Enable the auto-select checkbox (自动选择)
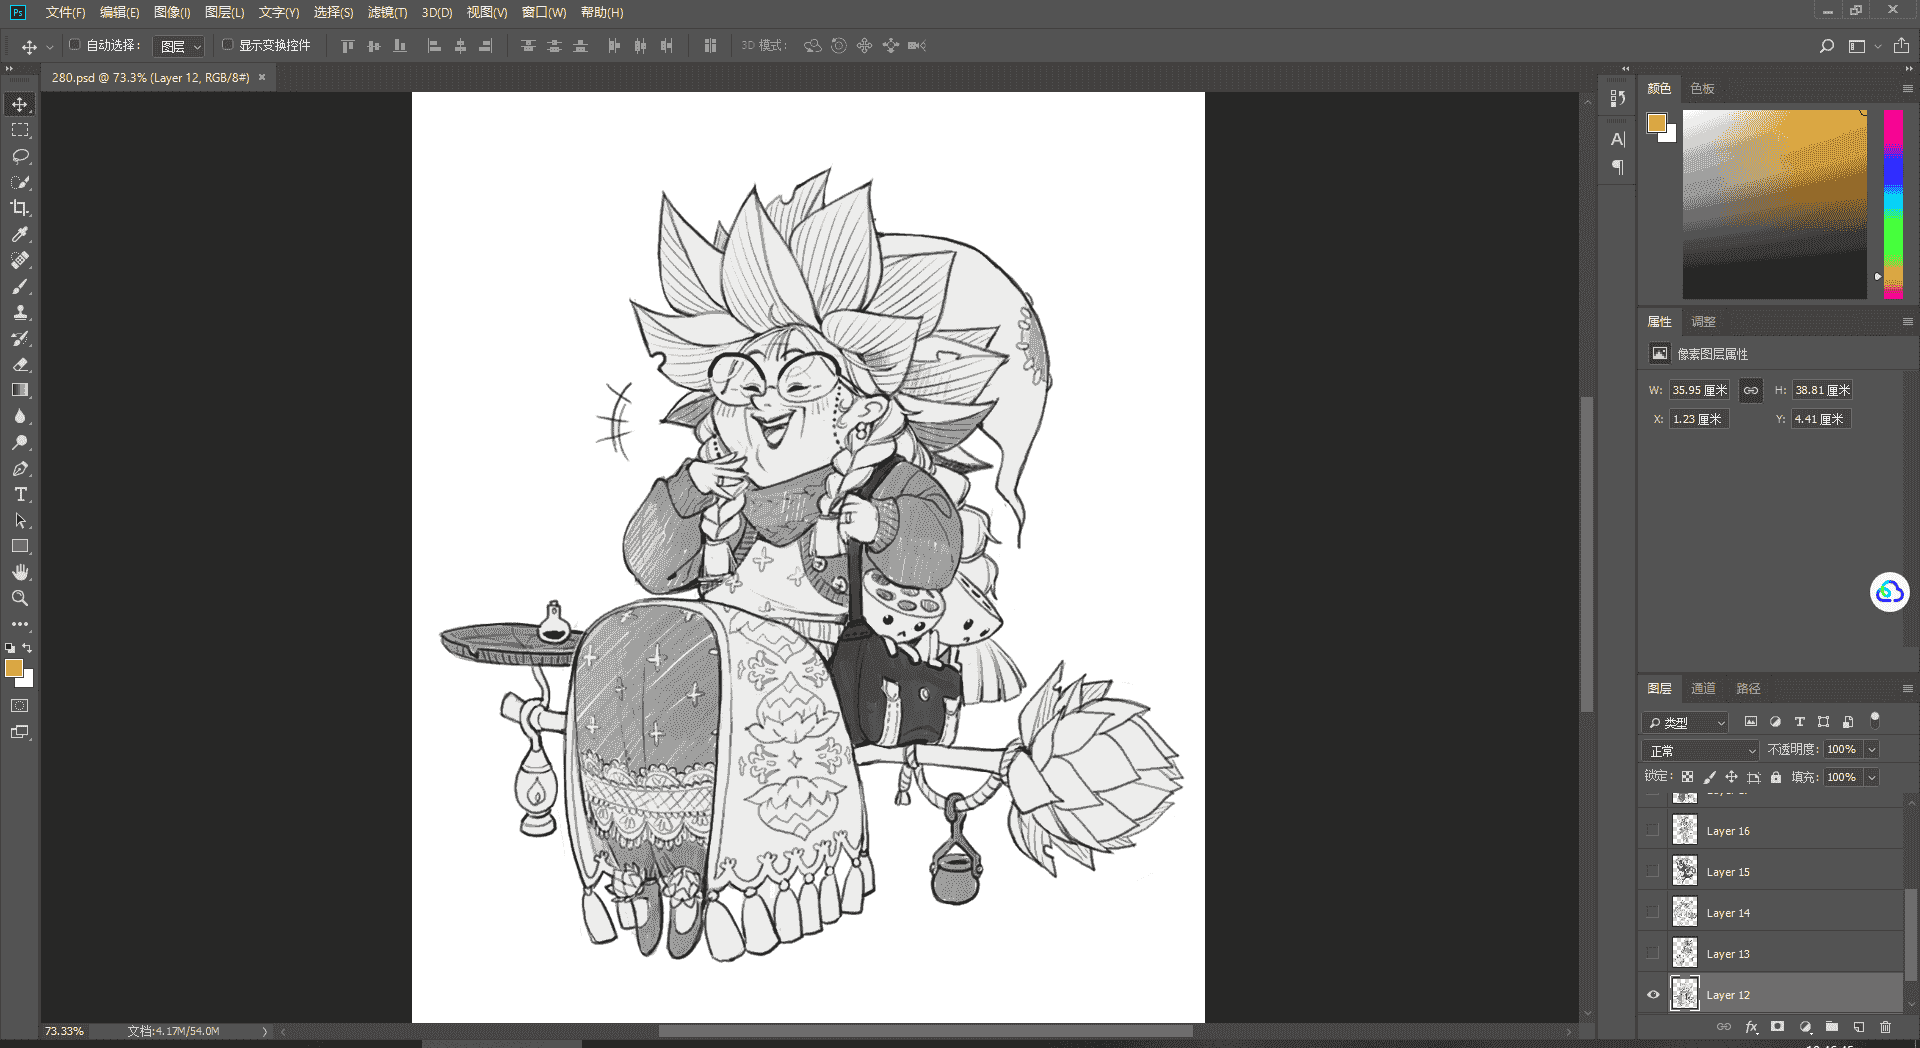Screen dimensions: 1920x1048 pyautogui.click(x=74, y=45)
